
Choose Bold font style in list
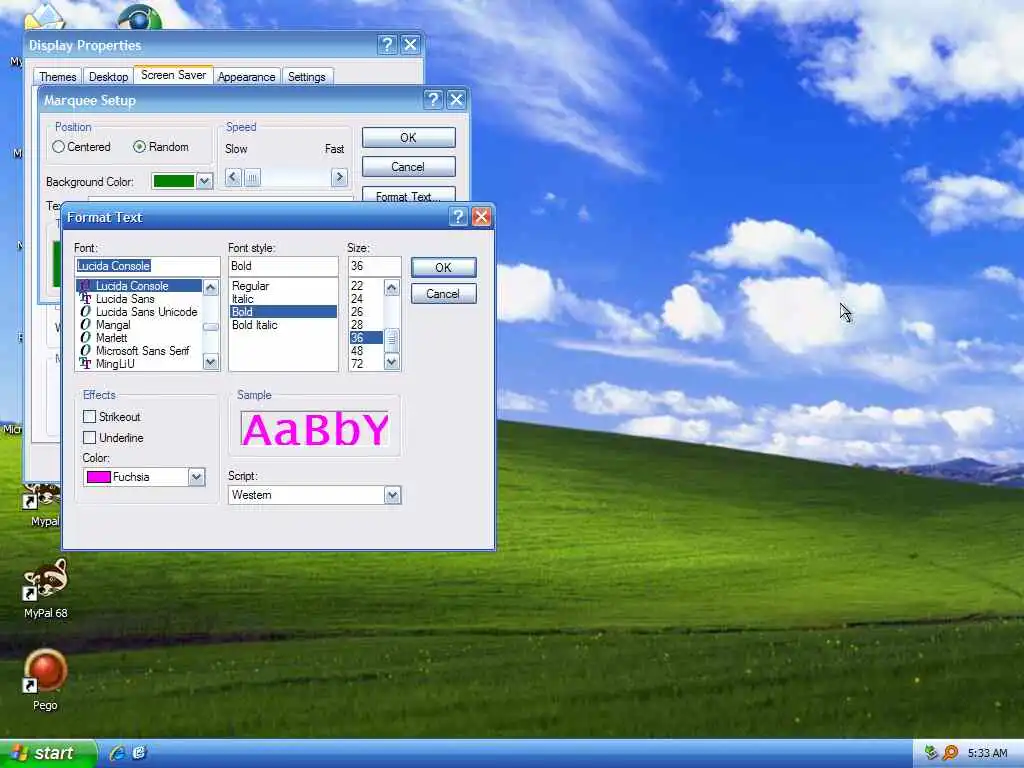tap(283, 312)
